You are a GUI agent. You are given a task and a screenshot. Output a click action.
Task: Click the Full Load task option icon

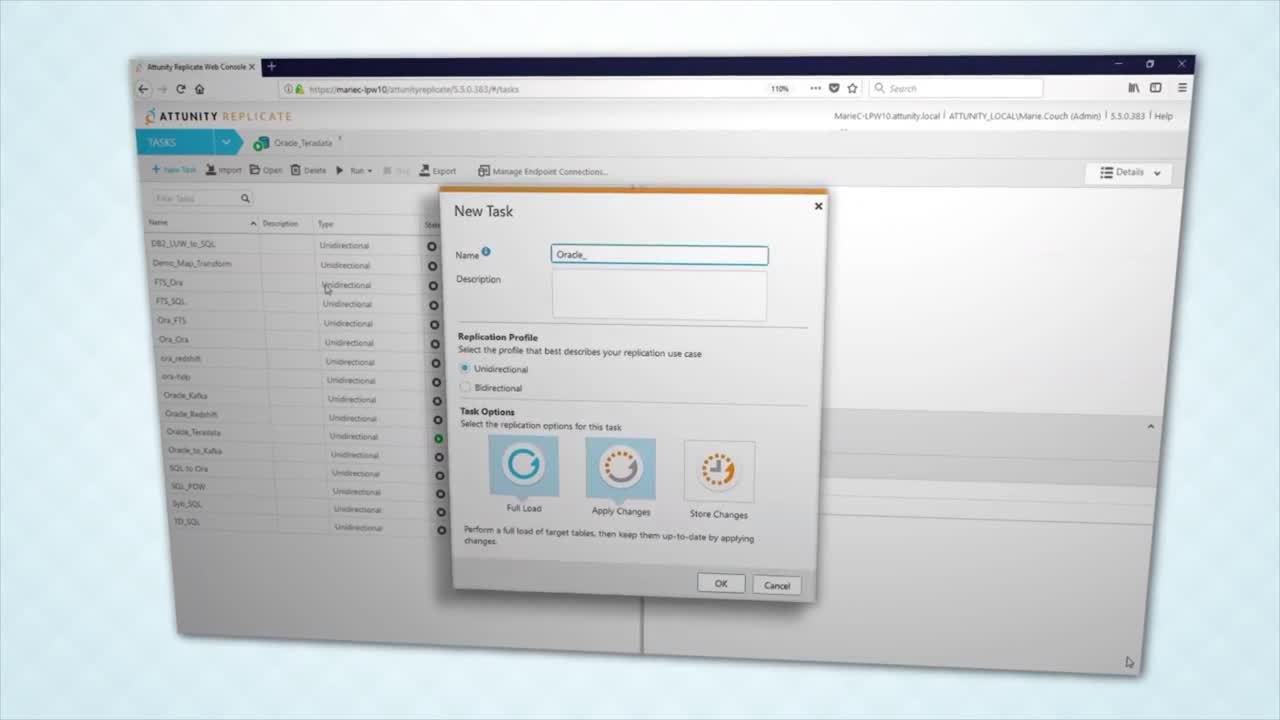523,465
